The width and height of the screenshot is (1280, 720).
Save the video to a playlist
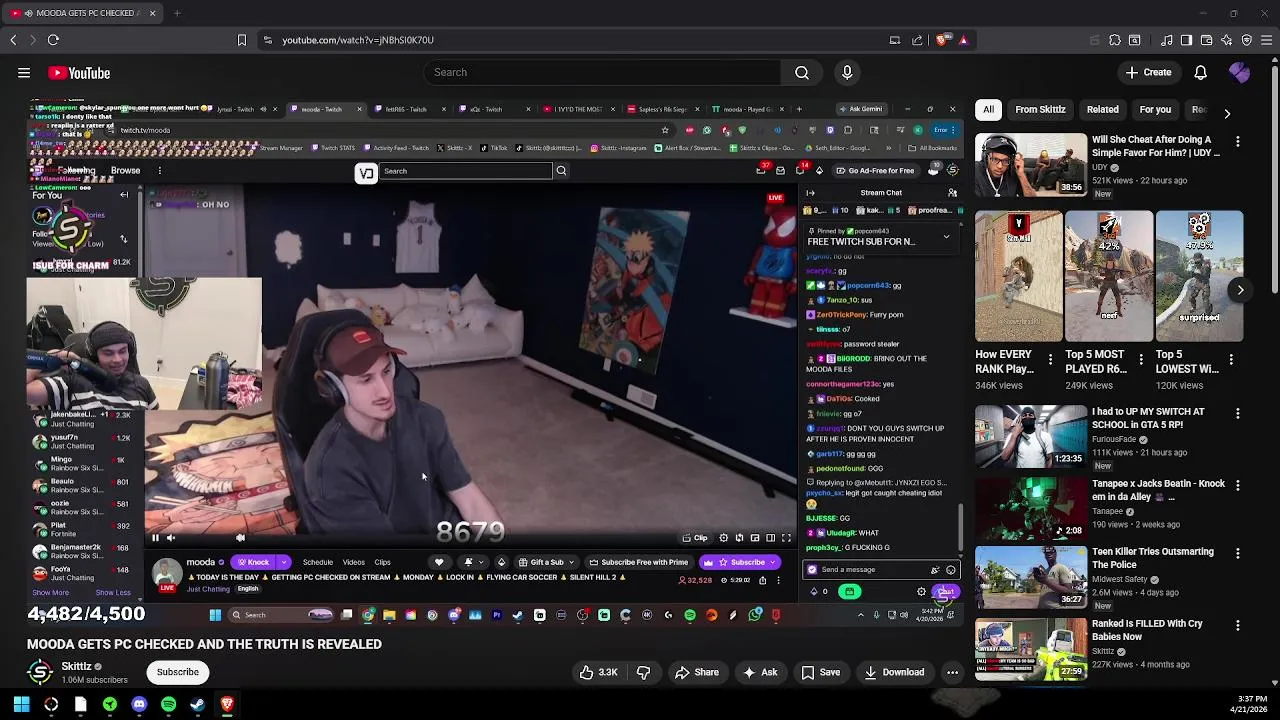click(820, 672)
